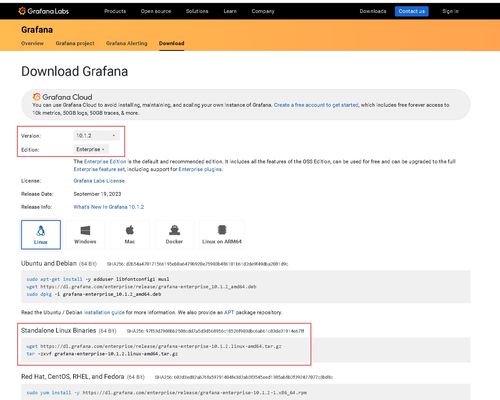Switch to the Overview tab
500x400 pixels.
pyautogui.click(x=32, y=43)
